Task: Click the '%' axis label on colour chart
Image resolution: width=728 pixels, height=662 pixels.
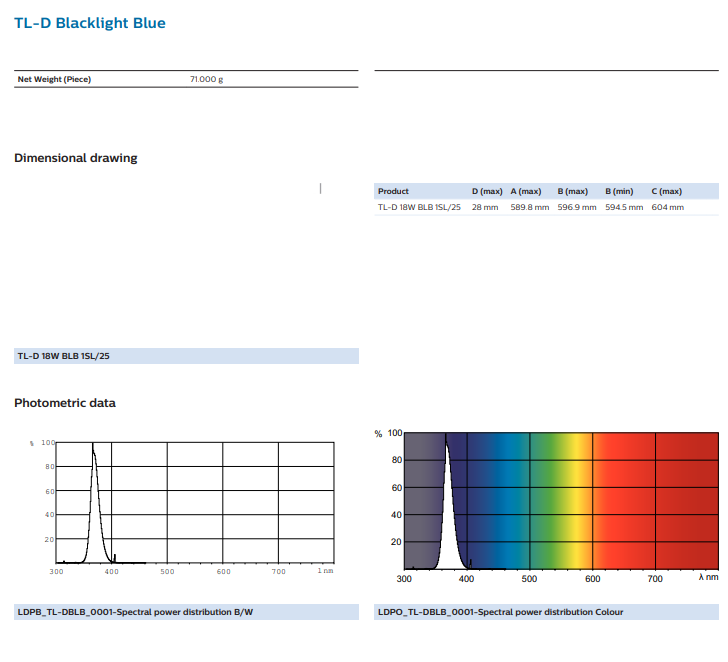Action: point(378,434)
